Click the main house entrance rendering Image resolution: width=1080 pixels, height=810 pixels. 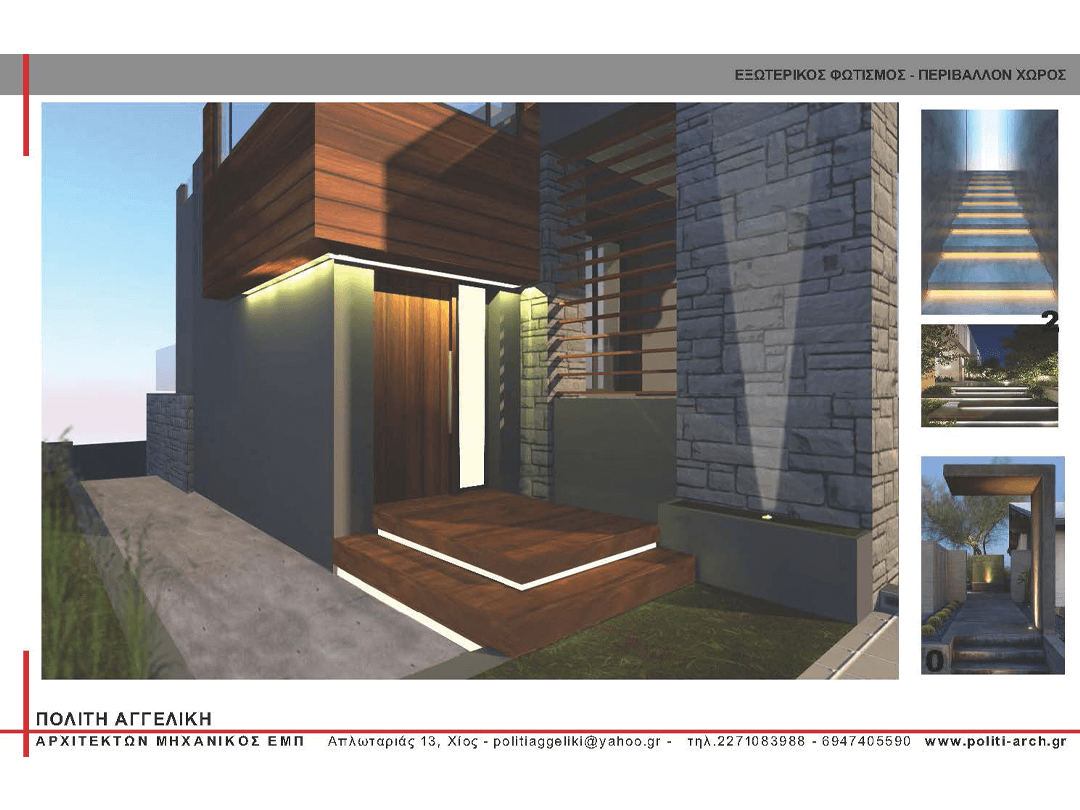(x=470, y=391)
